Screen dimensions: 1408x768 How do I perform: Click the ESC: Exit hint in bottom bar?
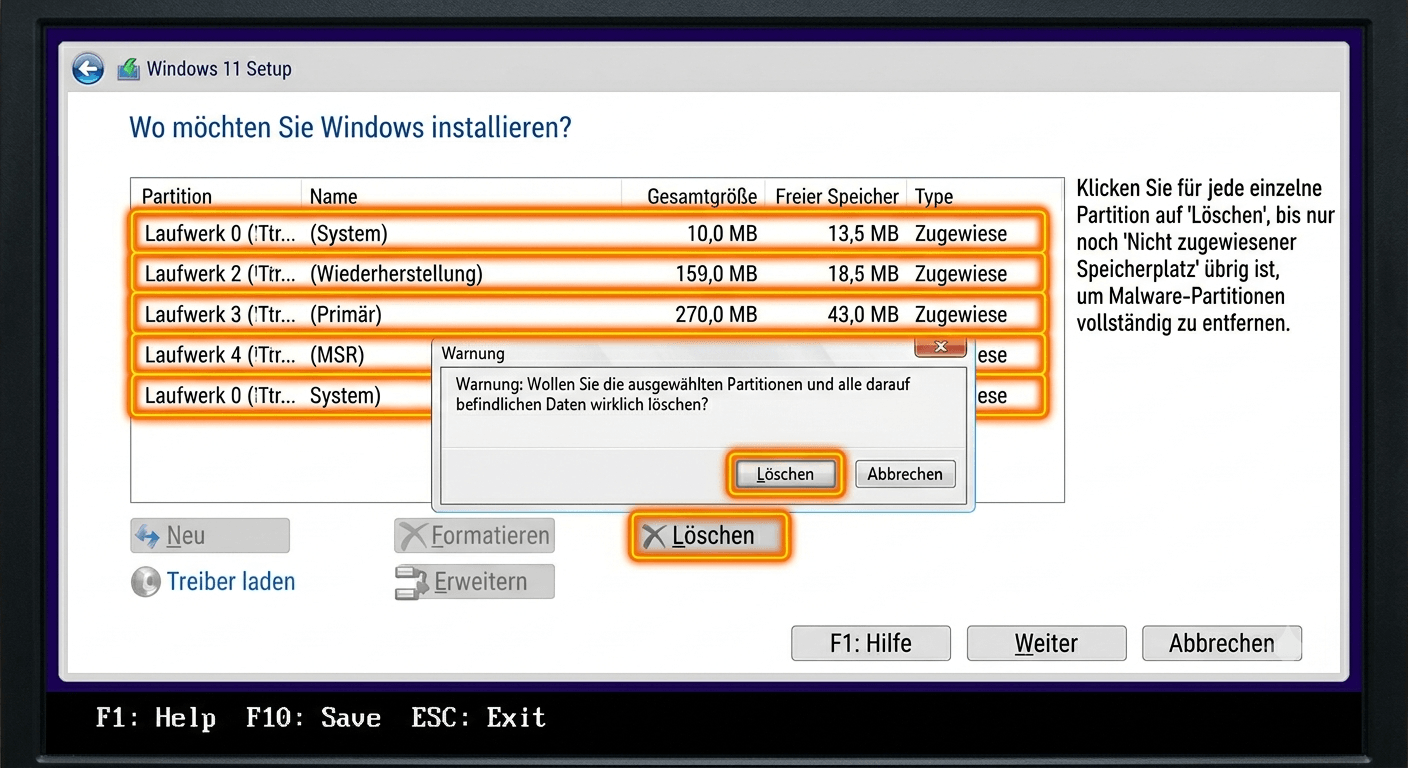coord(478,718)
